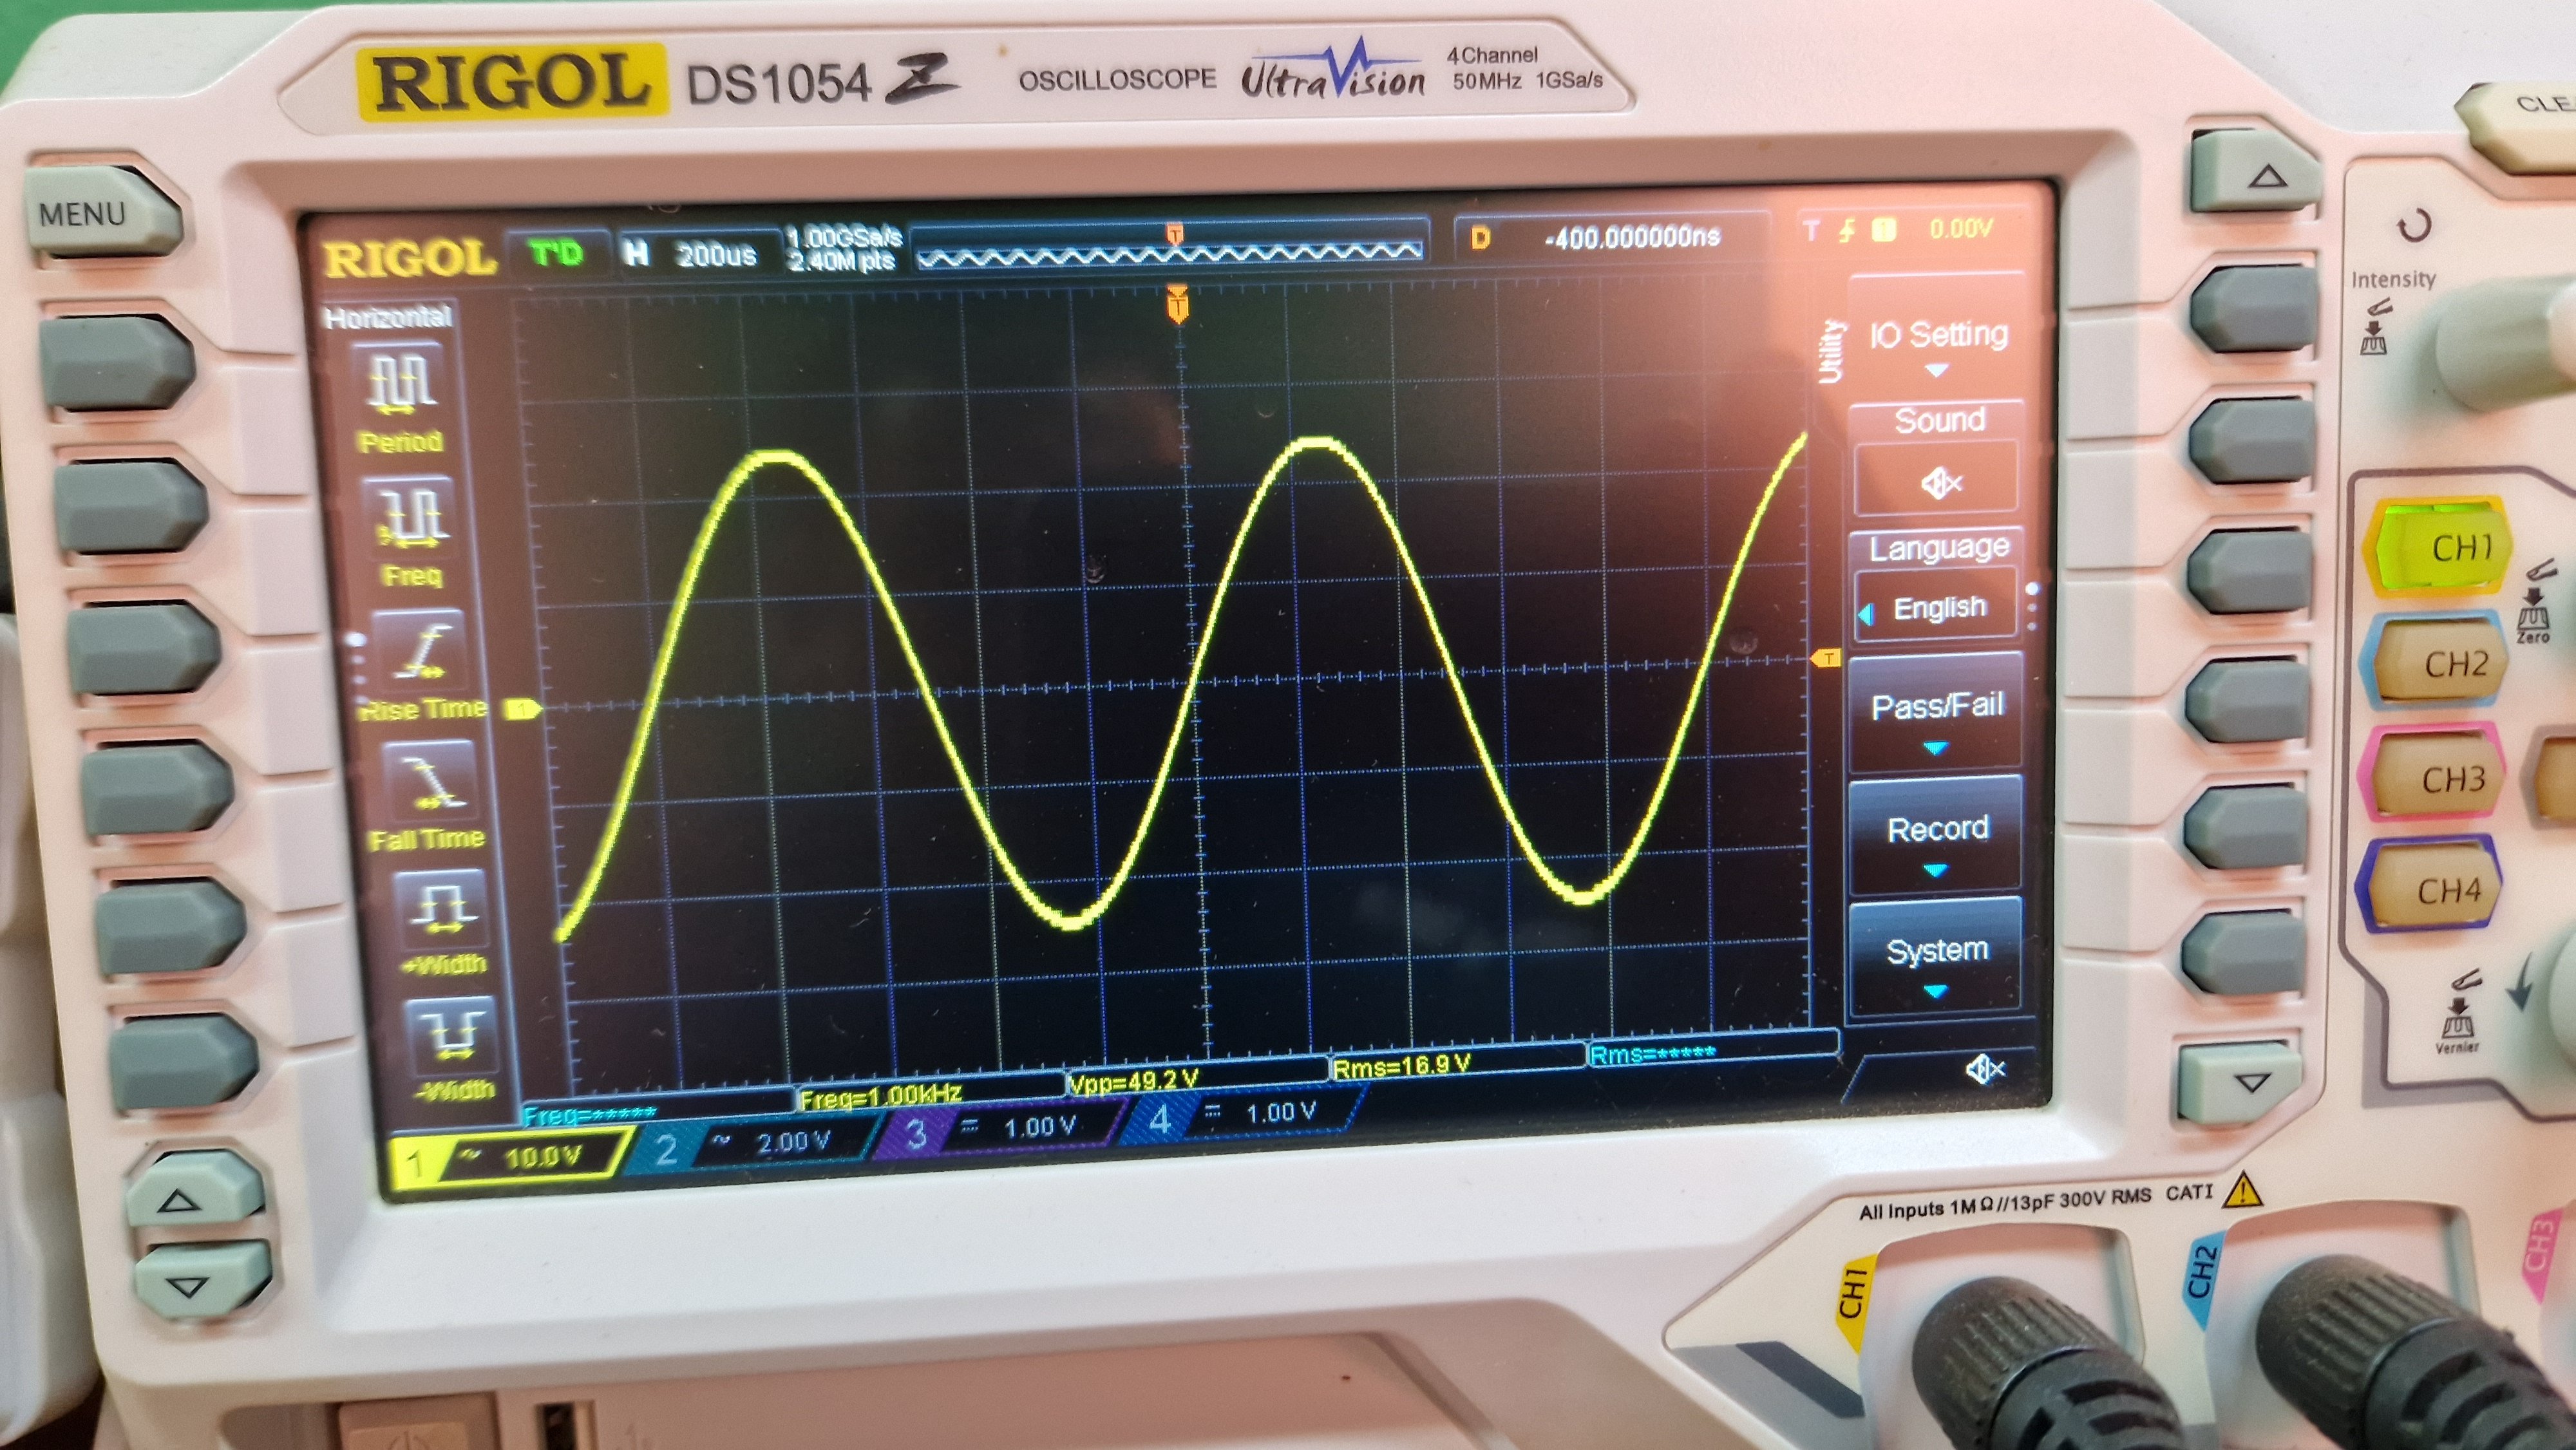Click the CAT I warning triangle icon

click(2244, 1190)
